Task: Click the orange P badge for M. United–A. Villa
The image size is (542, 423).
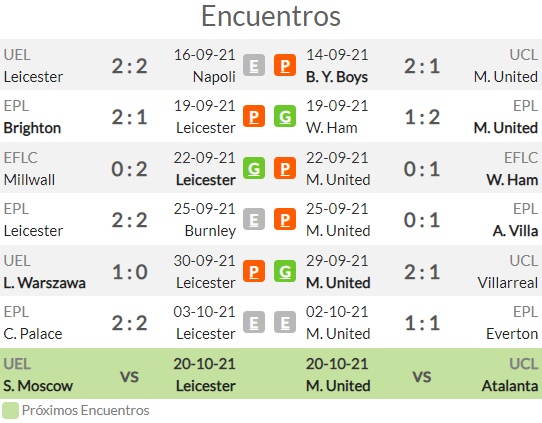Action: 285,219
